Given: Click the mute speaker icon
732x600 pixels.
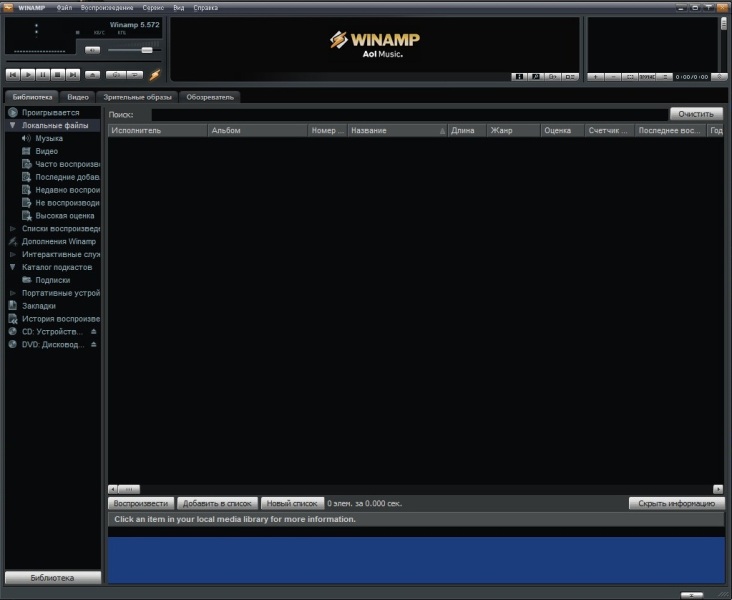Looking at the screenshot, I should 92,49.
